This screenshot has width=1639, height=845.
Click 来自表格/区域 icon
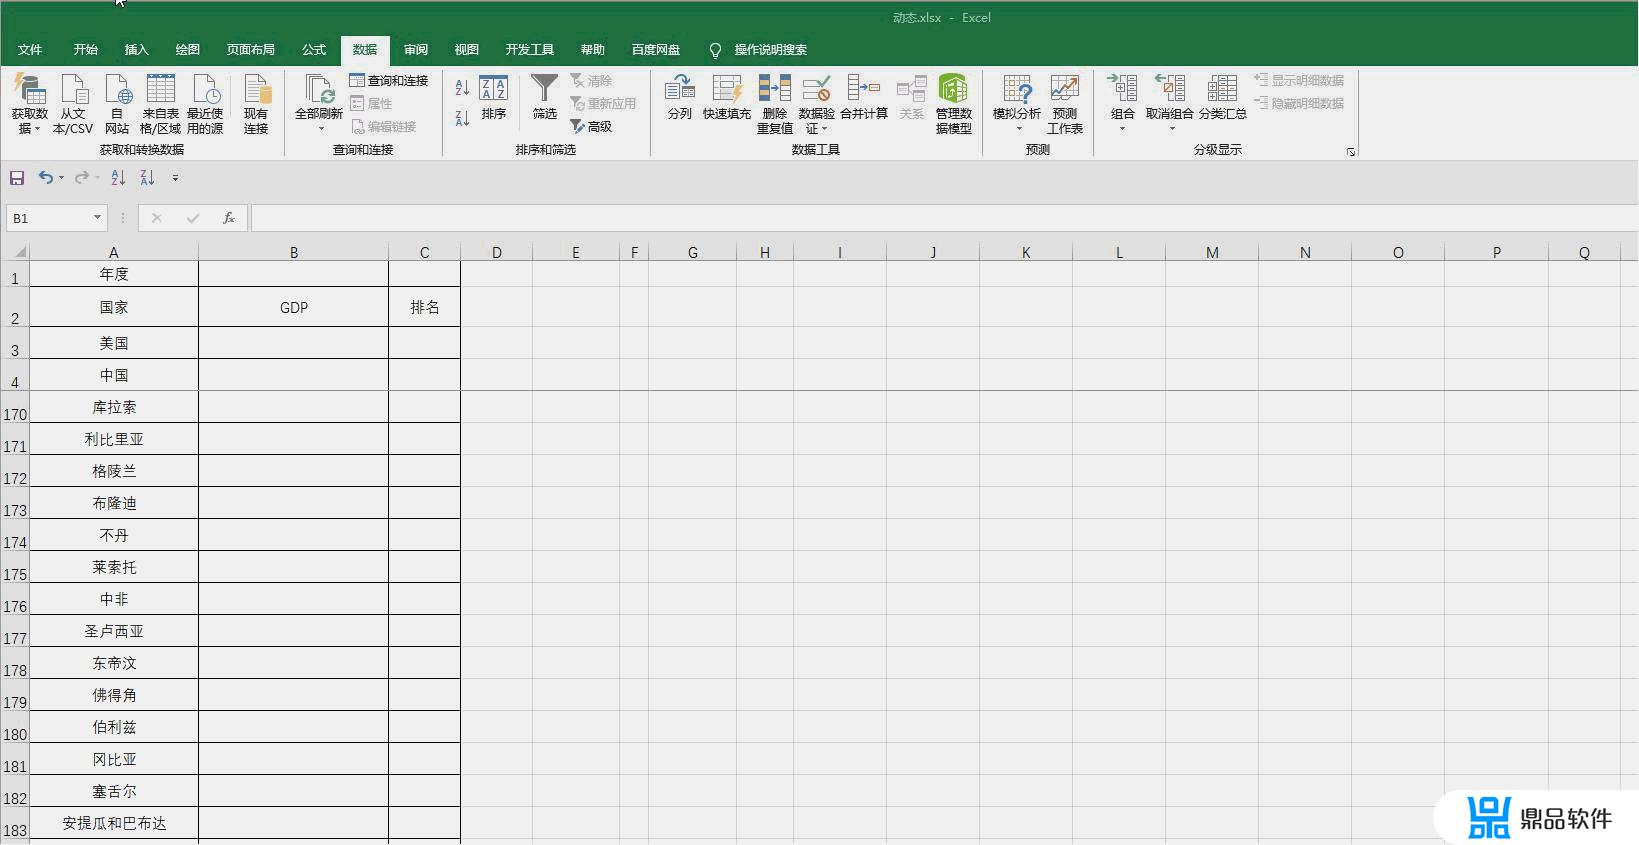coord(160,90)
